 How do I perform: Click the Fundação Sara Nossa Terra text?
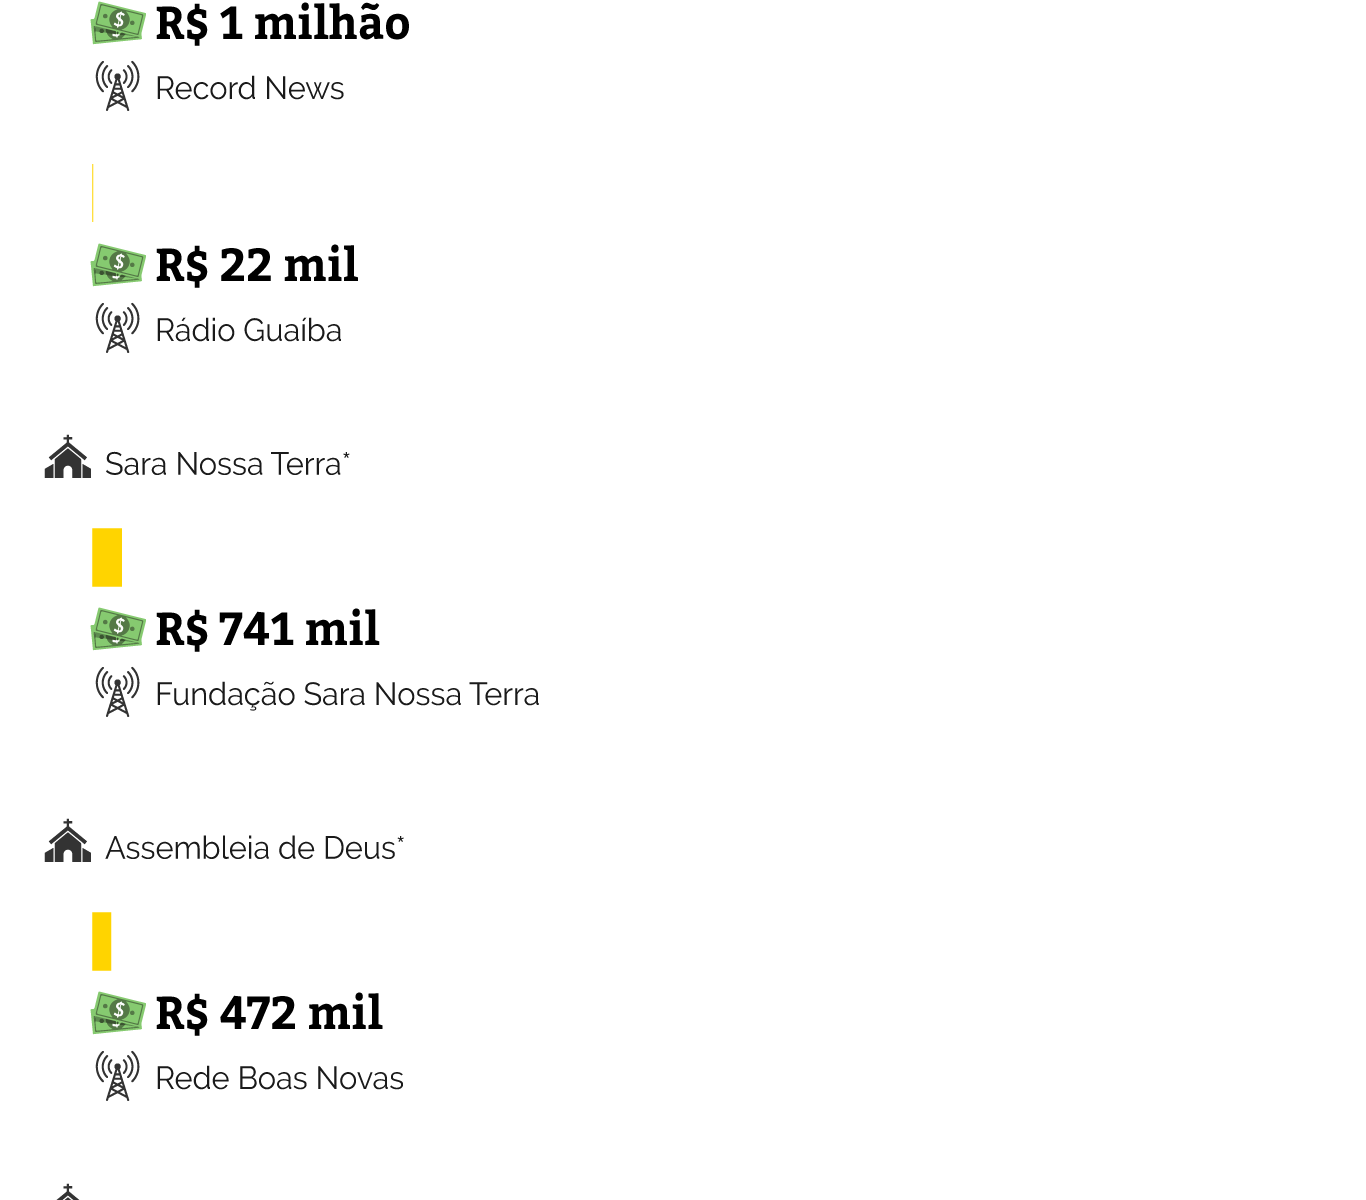[x=347, y=695]
